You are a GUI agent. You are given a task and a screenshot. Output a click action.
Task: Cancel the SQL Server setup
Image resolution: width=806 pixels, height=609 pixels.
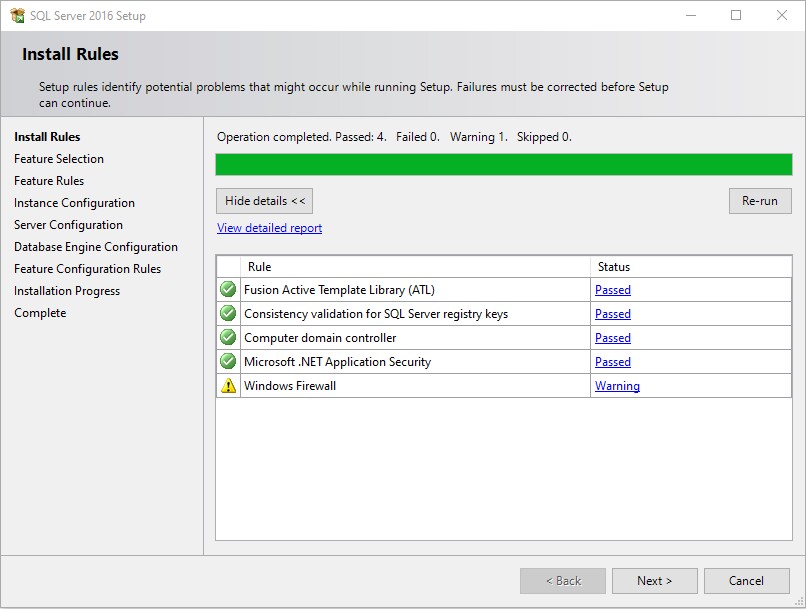pos(746,581)
